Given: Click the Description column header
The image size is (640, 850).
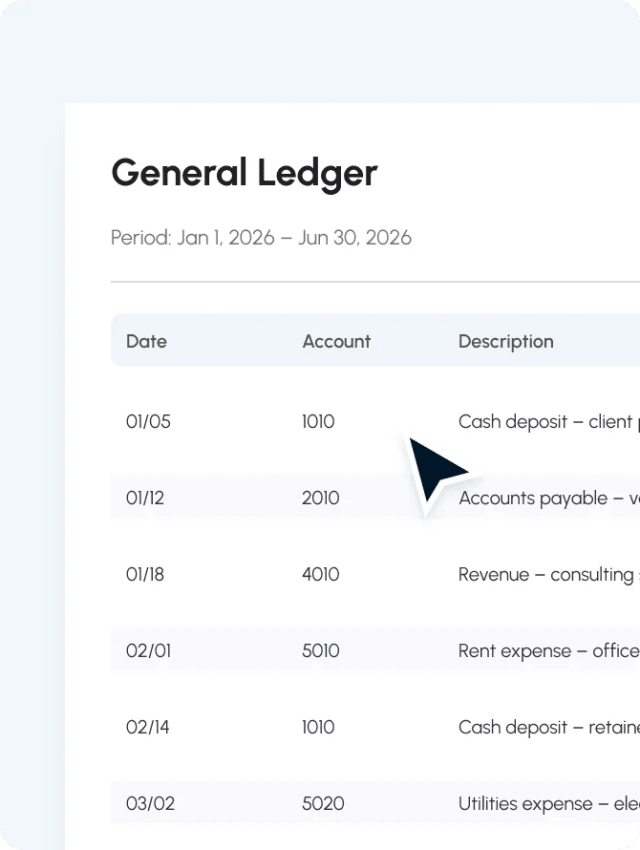Looking at the screenshot, I should pyautogui.click(x=506, y=342).
